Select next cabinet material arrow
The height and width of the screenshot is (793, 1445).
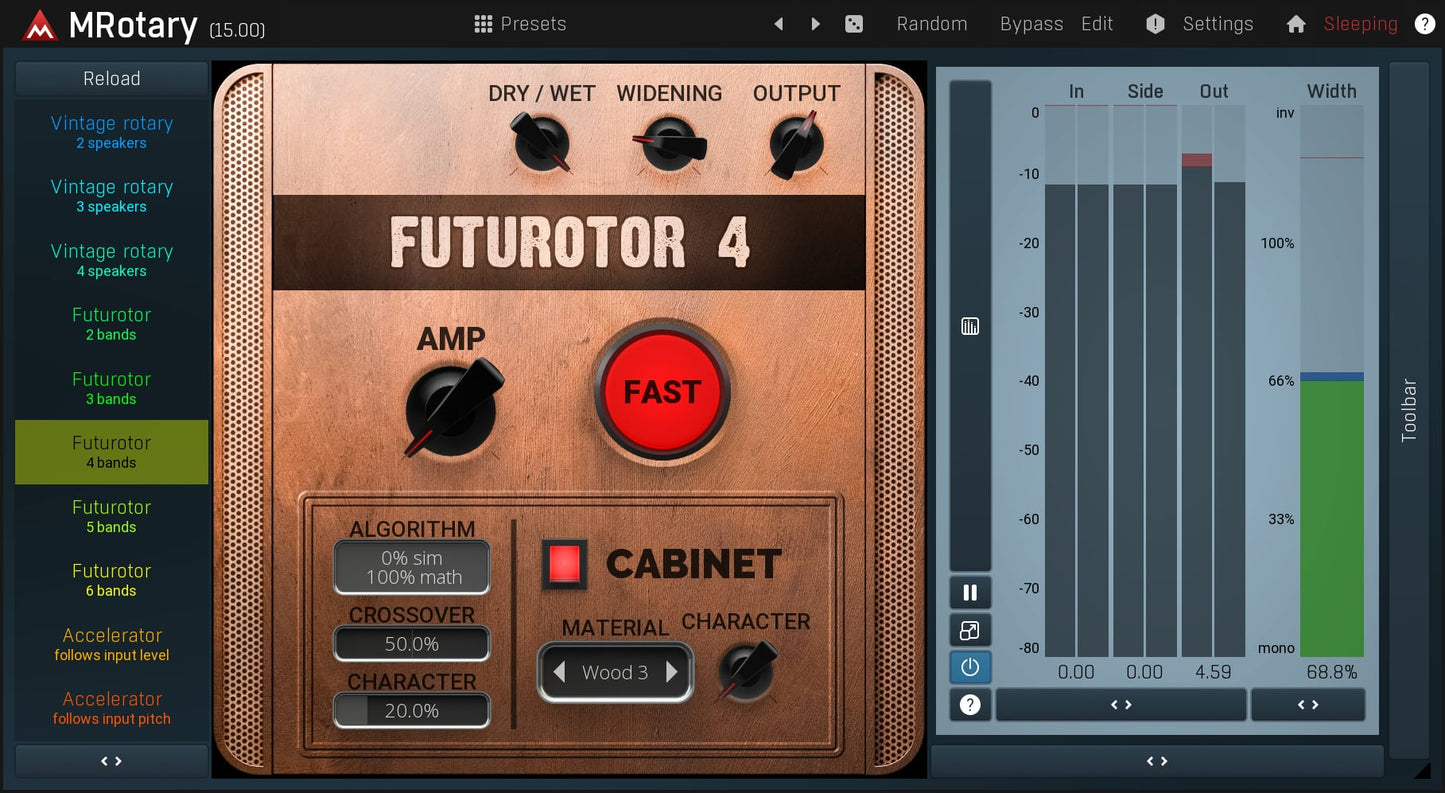[672, 672]
